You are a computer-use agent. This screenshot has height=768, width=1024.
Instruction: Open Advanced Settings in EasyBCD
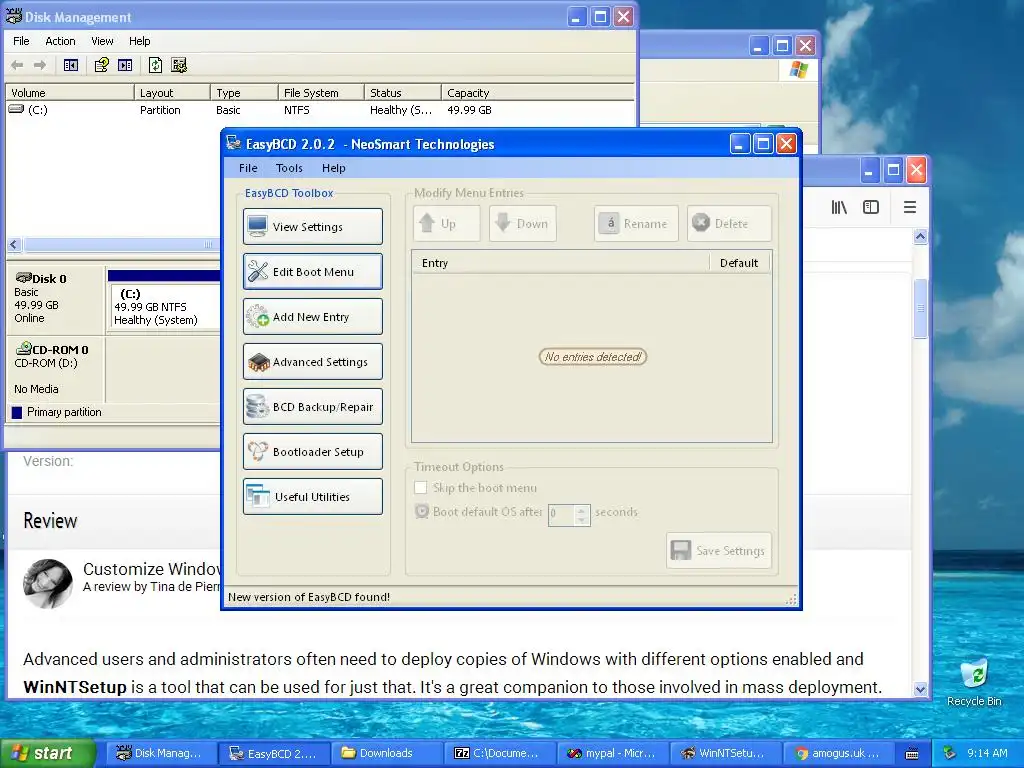313,362
